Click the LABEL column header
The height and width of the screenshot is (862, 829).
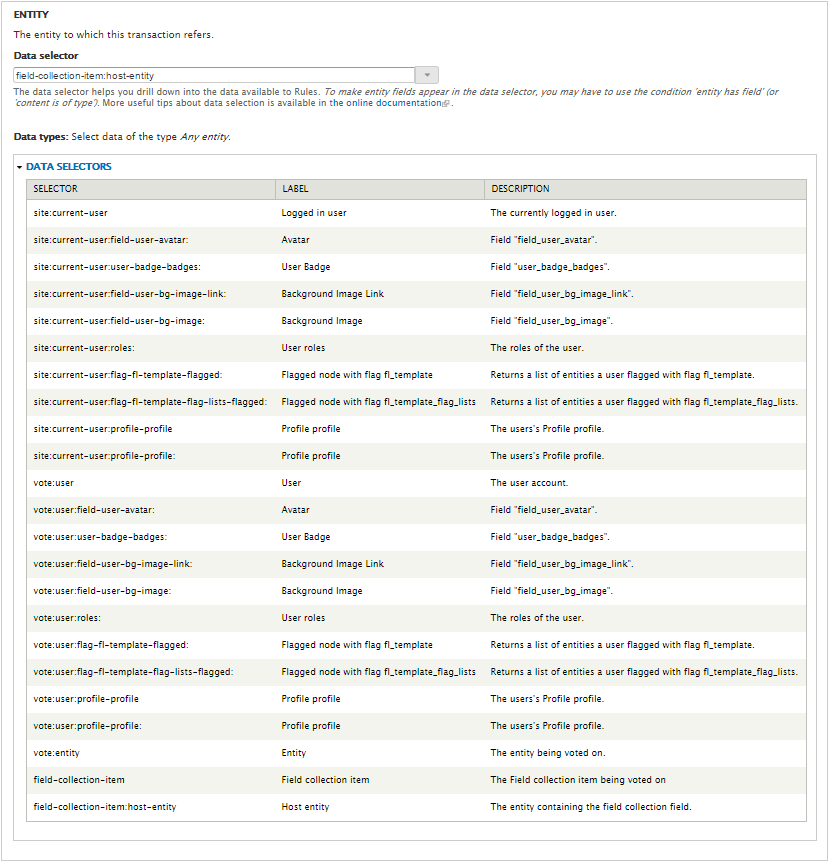click(x=298, y=189)
